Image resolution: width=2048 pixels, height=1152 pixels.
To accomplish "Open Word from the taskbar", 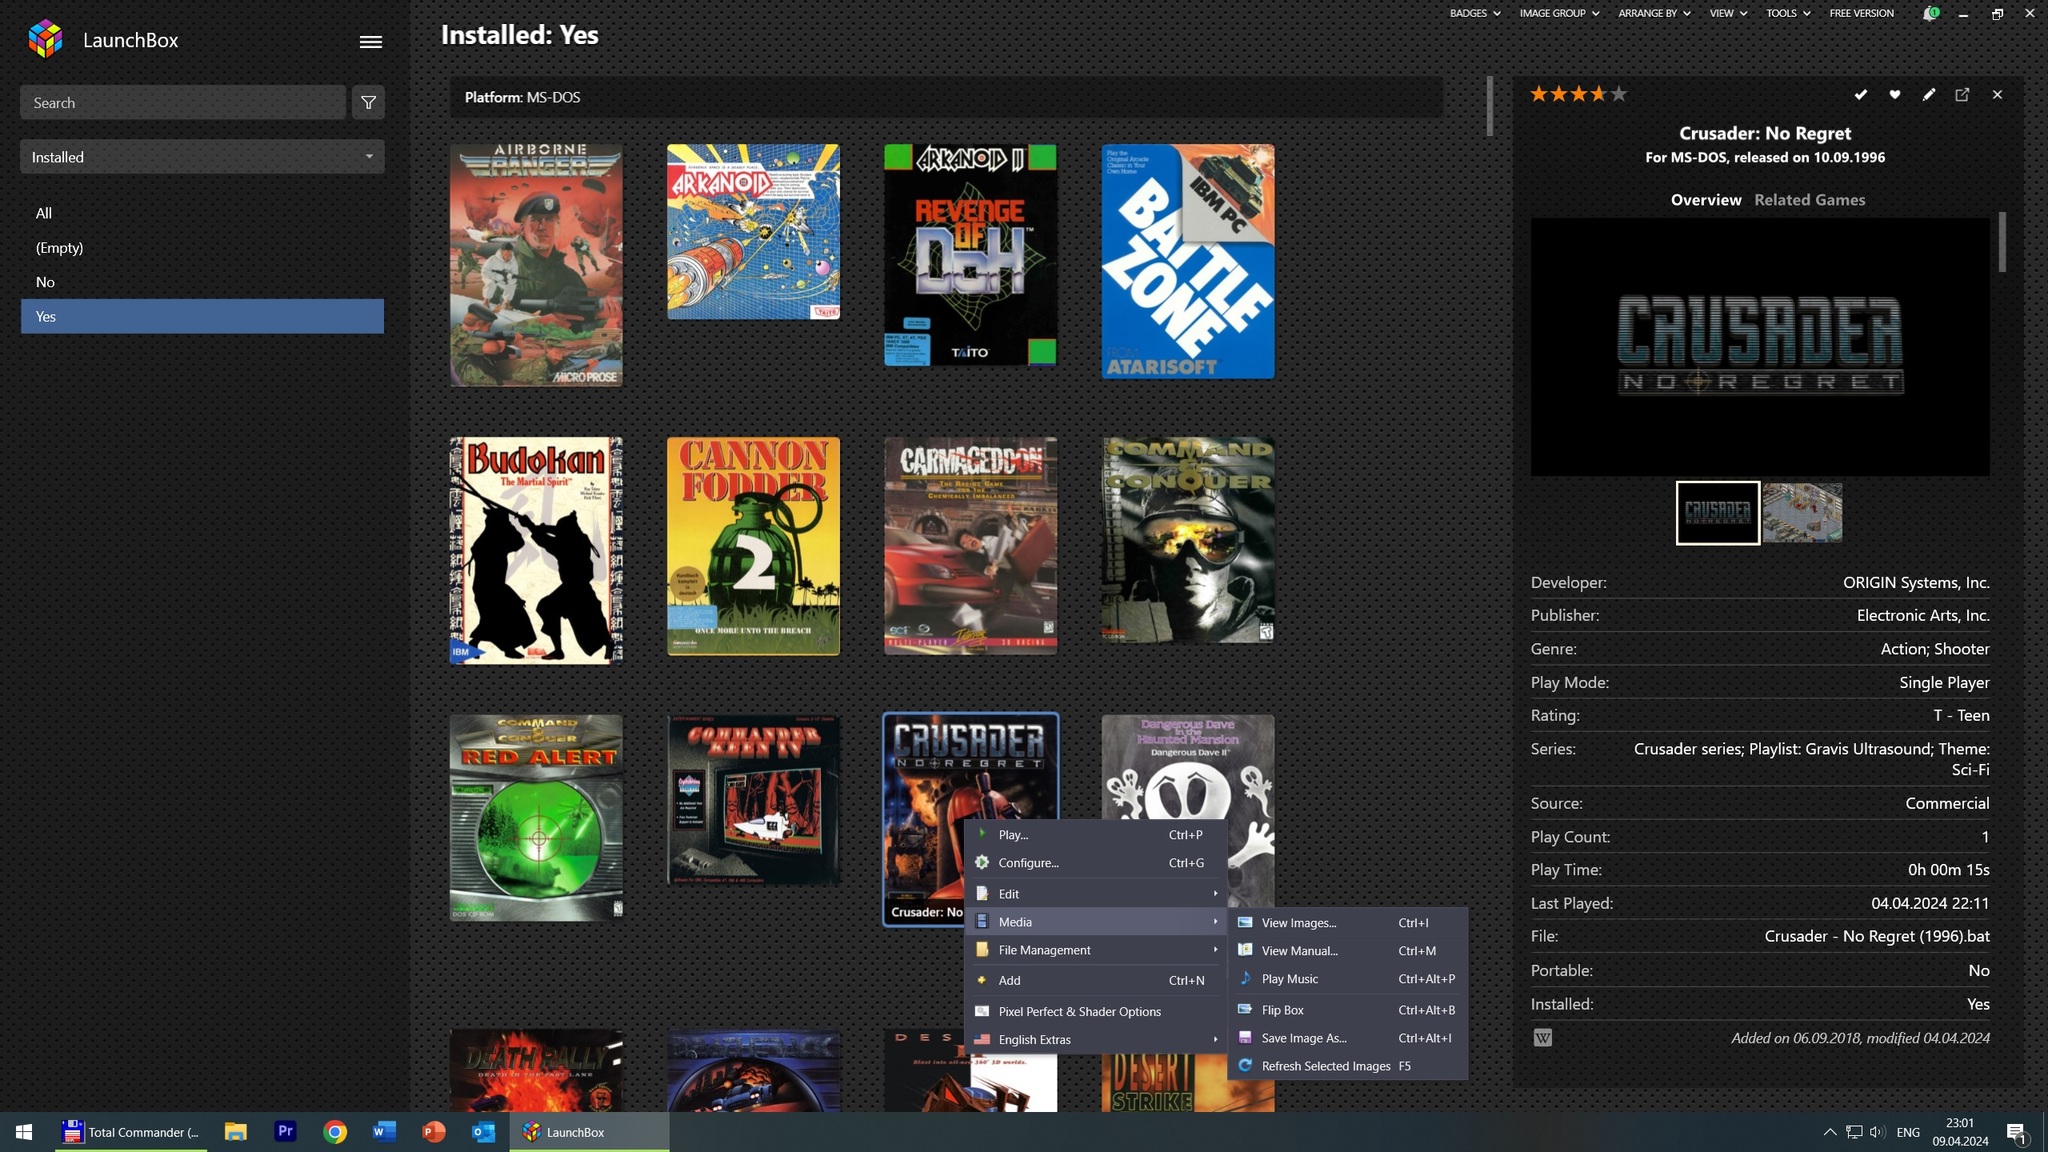I will click(x=384, y=1132).
